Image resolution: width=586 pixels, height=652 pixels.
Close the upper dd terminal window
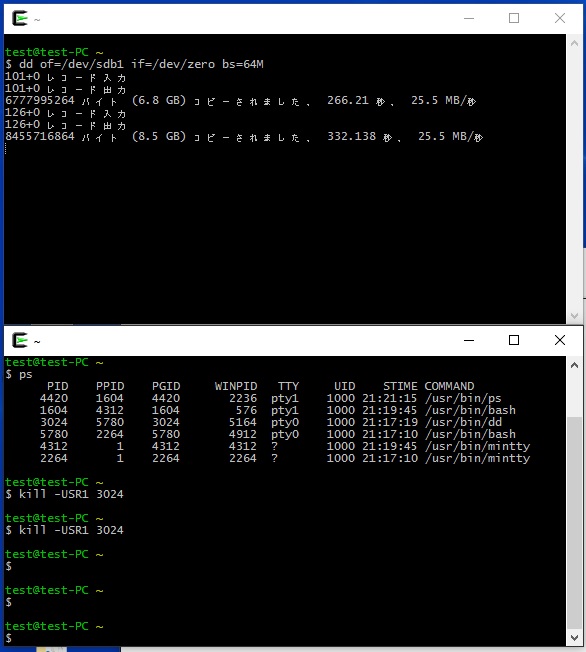click(560, 18)
